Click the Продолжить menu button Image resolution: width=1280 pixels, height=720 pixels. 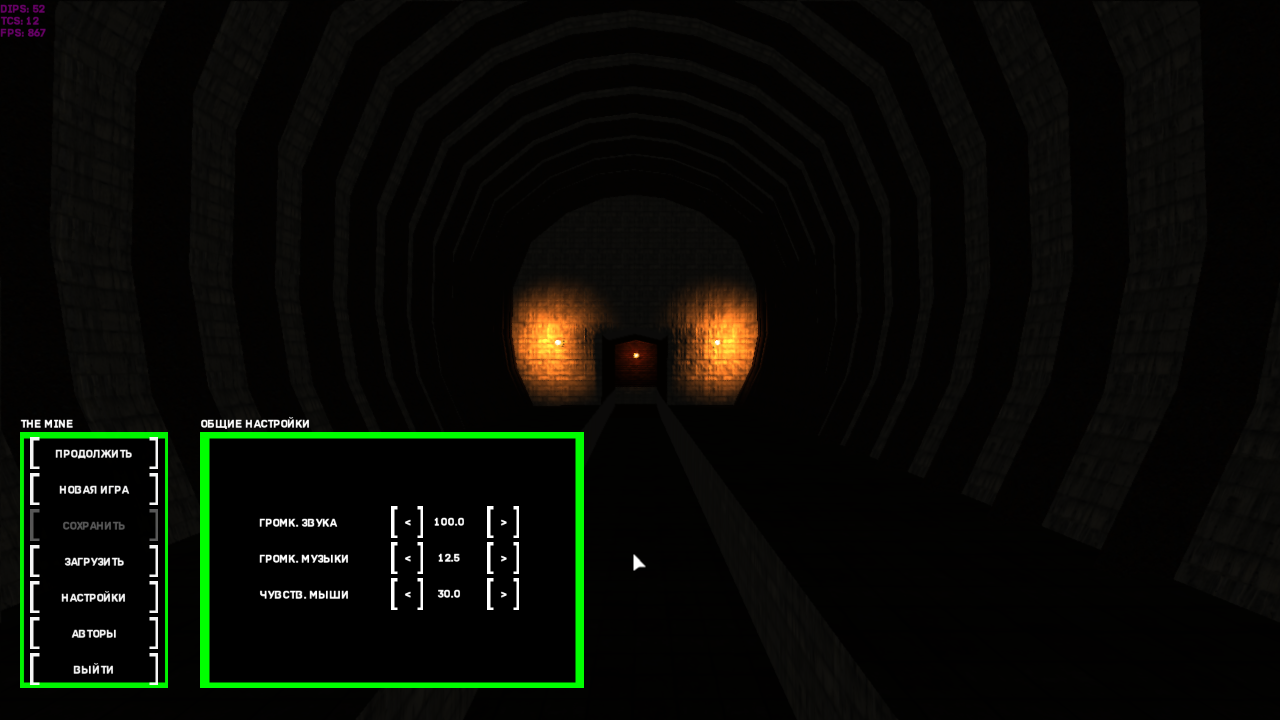[x=94, y=453]
